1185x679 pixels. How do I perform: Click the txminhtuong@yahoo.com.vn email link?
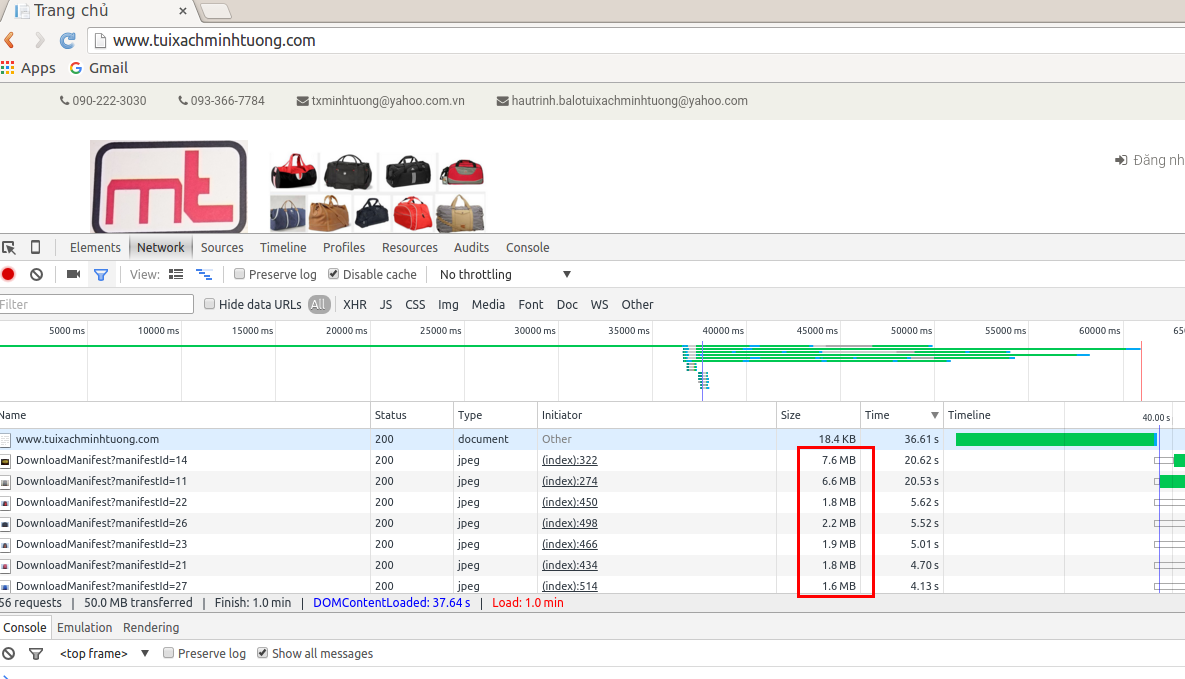click(x=388, y=101)
